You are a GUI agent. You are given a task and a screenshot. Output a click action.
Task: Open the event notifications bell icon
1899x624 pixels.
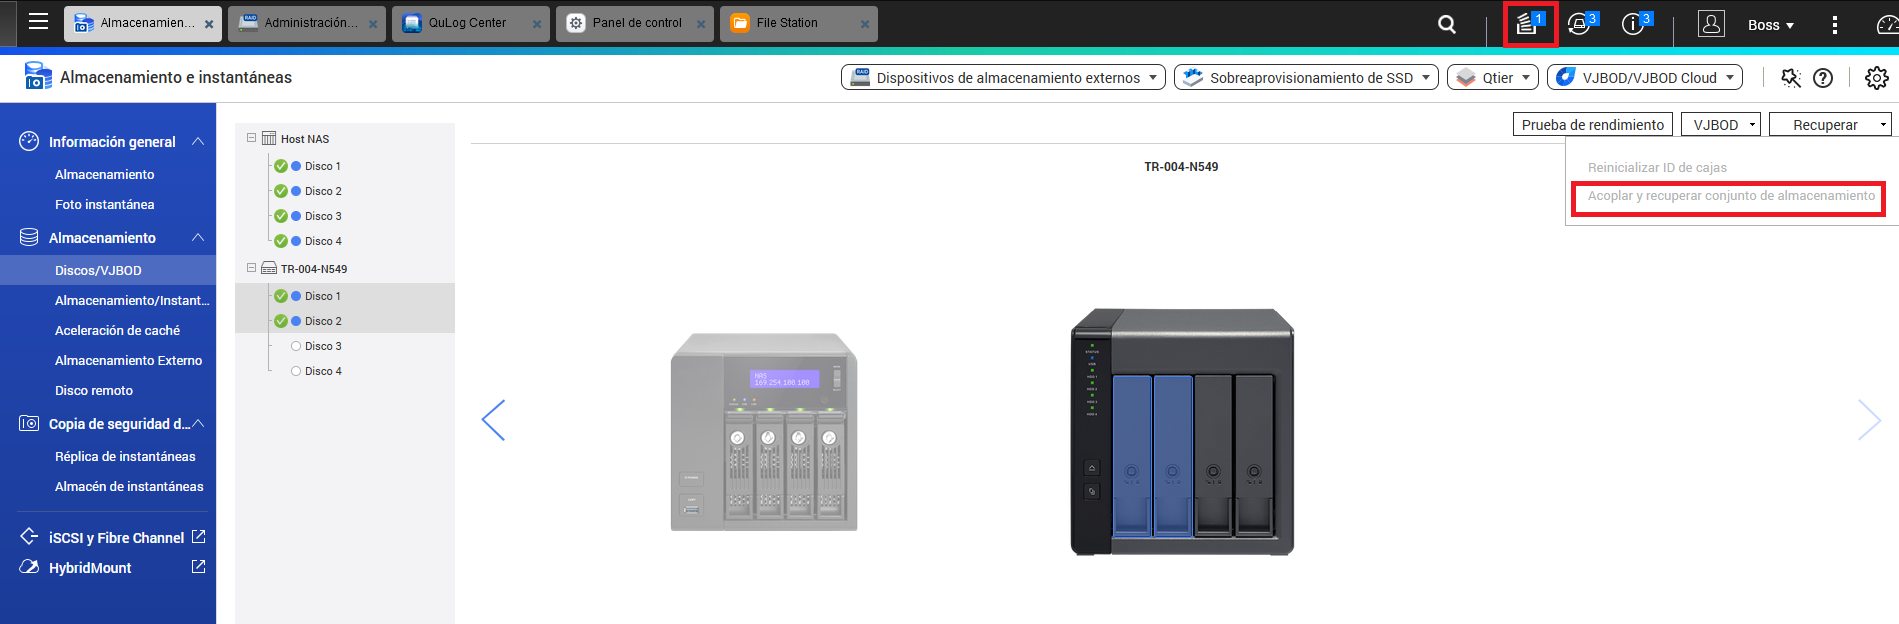(x=1580, y=24)
